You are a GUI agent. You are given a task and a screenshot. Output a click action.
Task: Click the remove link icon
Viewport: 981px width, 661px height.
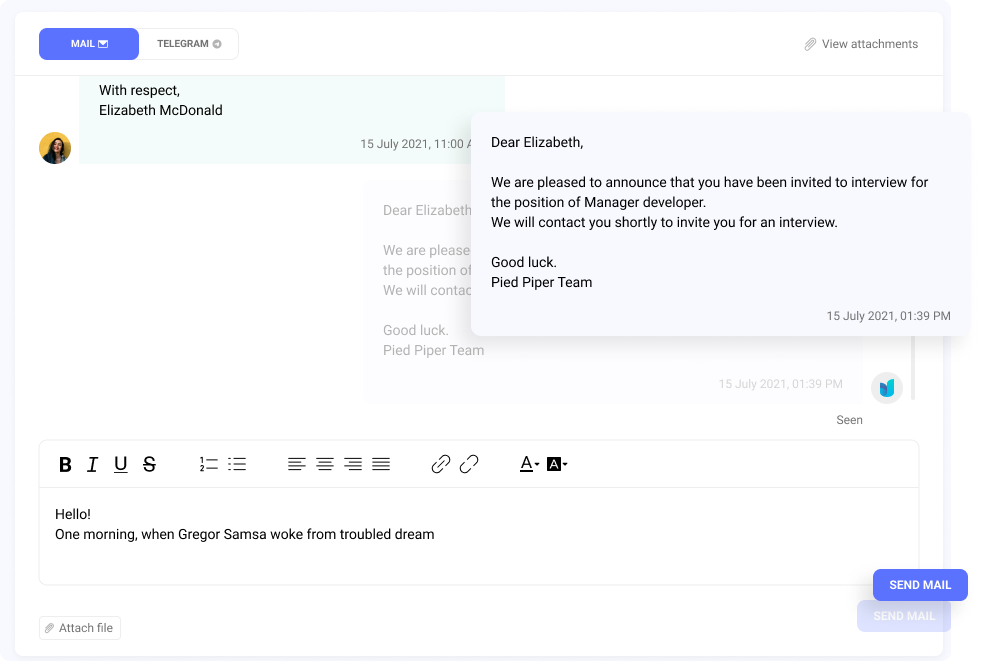(469, 464)
